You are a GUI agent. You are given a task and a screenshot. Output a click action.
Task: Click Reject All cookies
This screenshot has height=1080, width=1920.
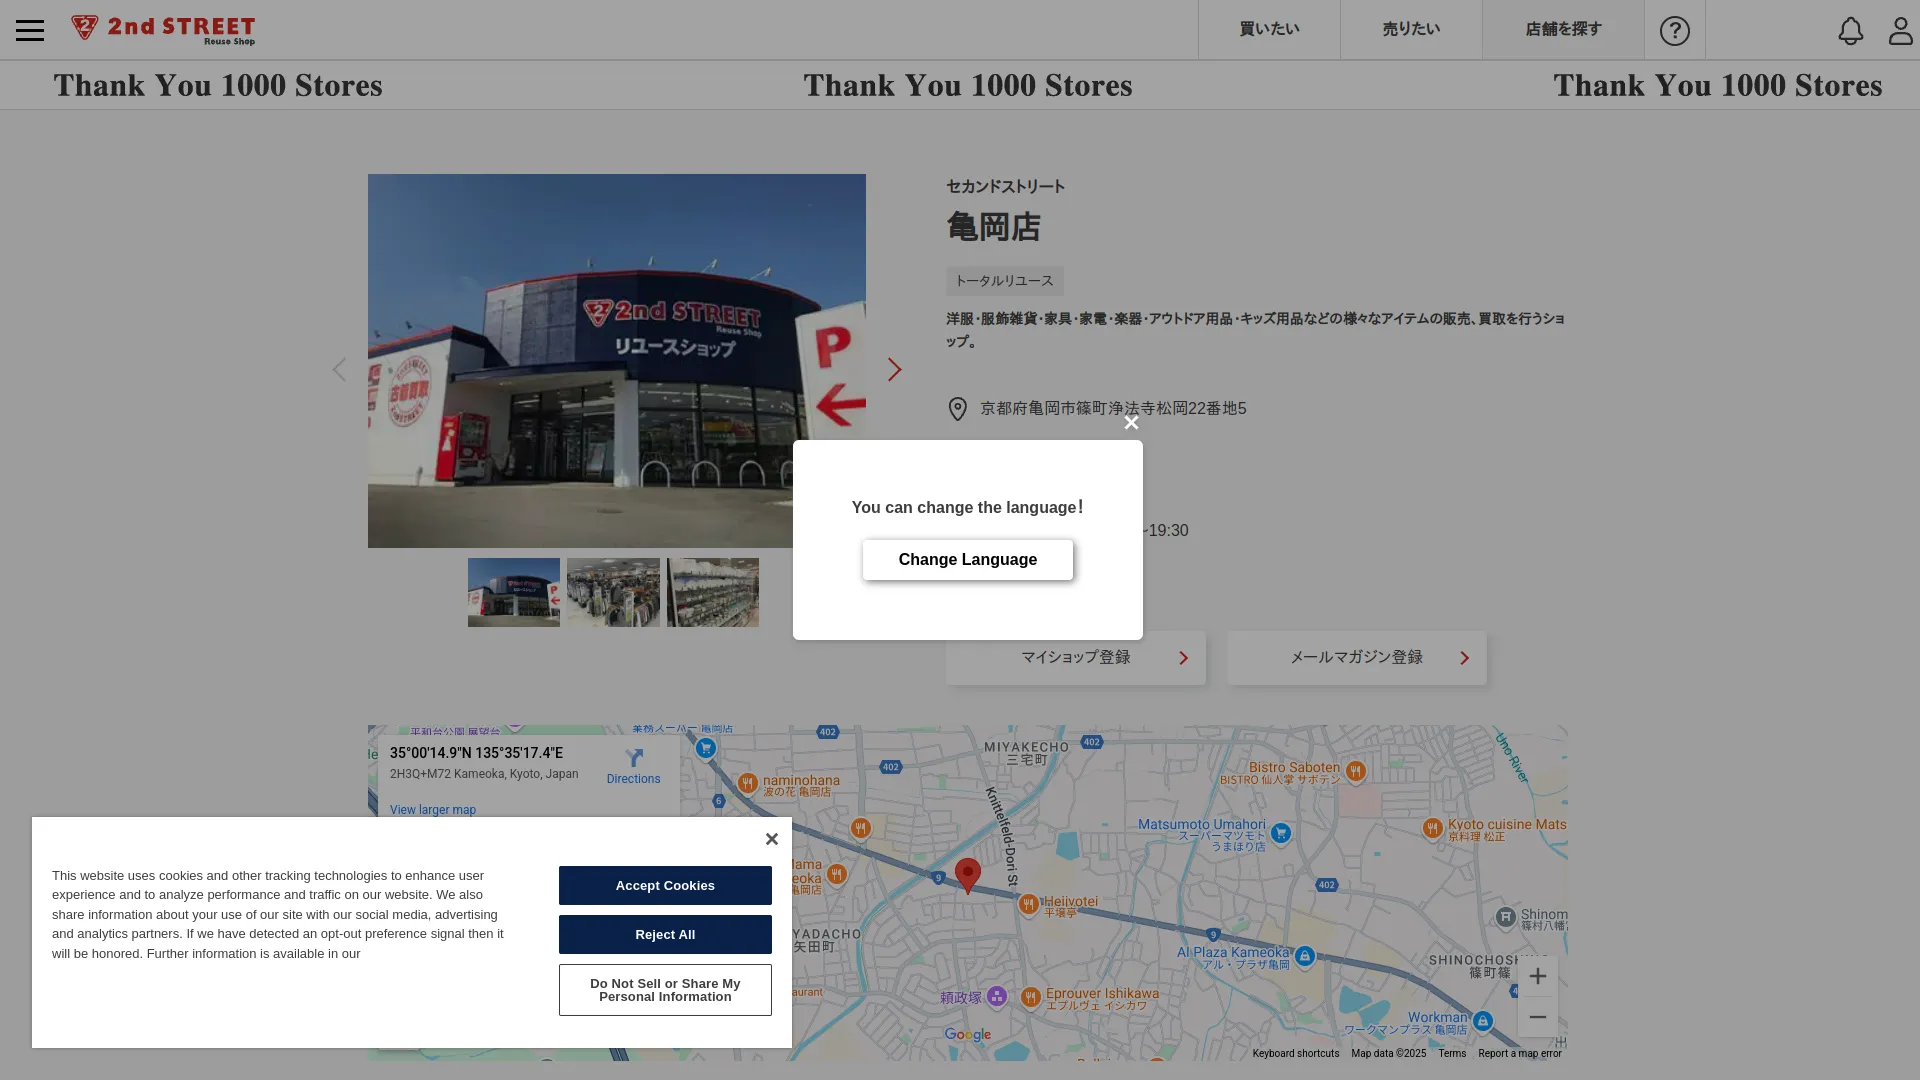665,934
